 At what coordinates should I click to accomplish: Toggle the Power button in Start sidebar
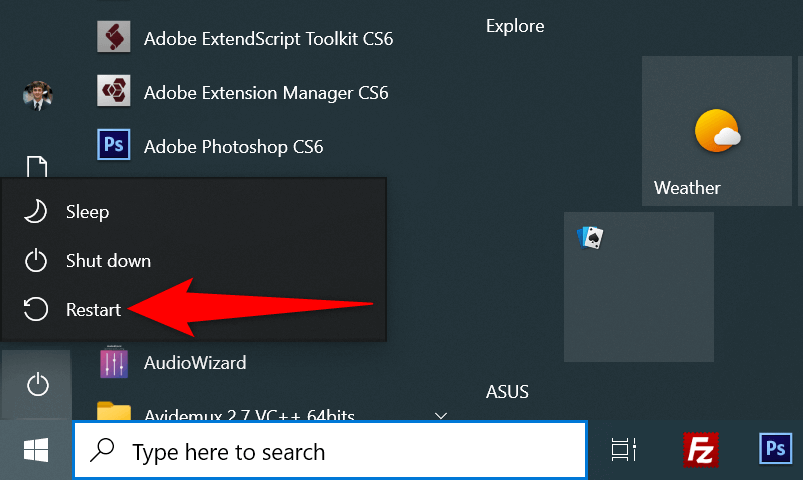click(37, 383)
